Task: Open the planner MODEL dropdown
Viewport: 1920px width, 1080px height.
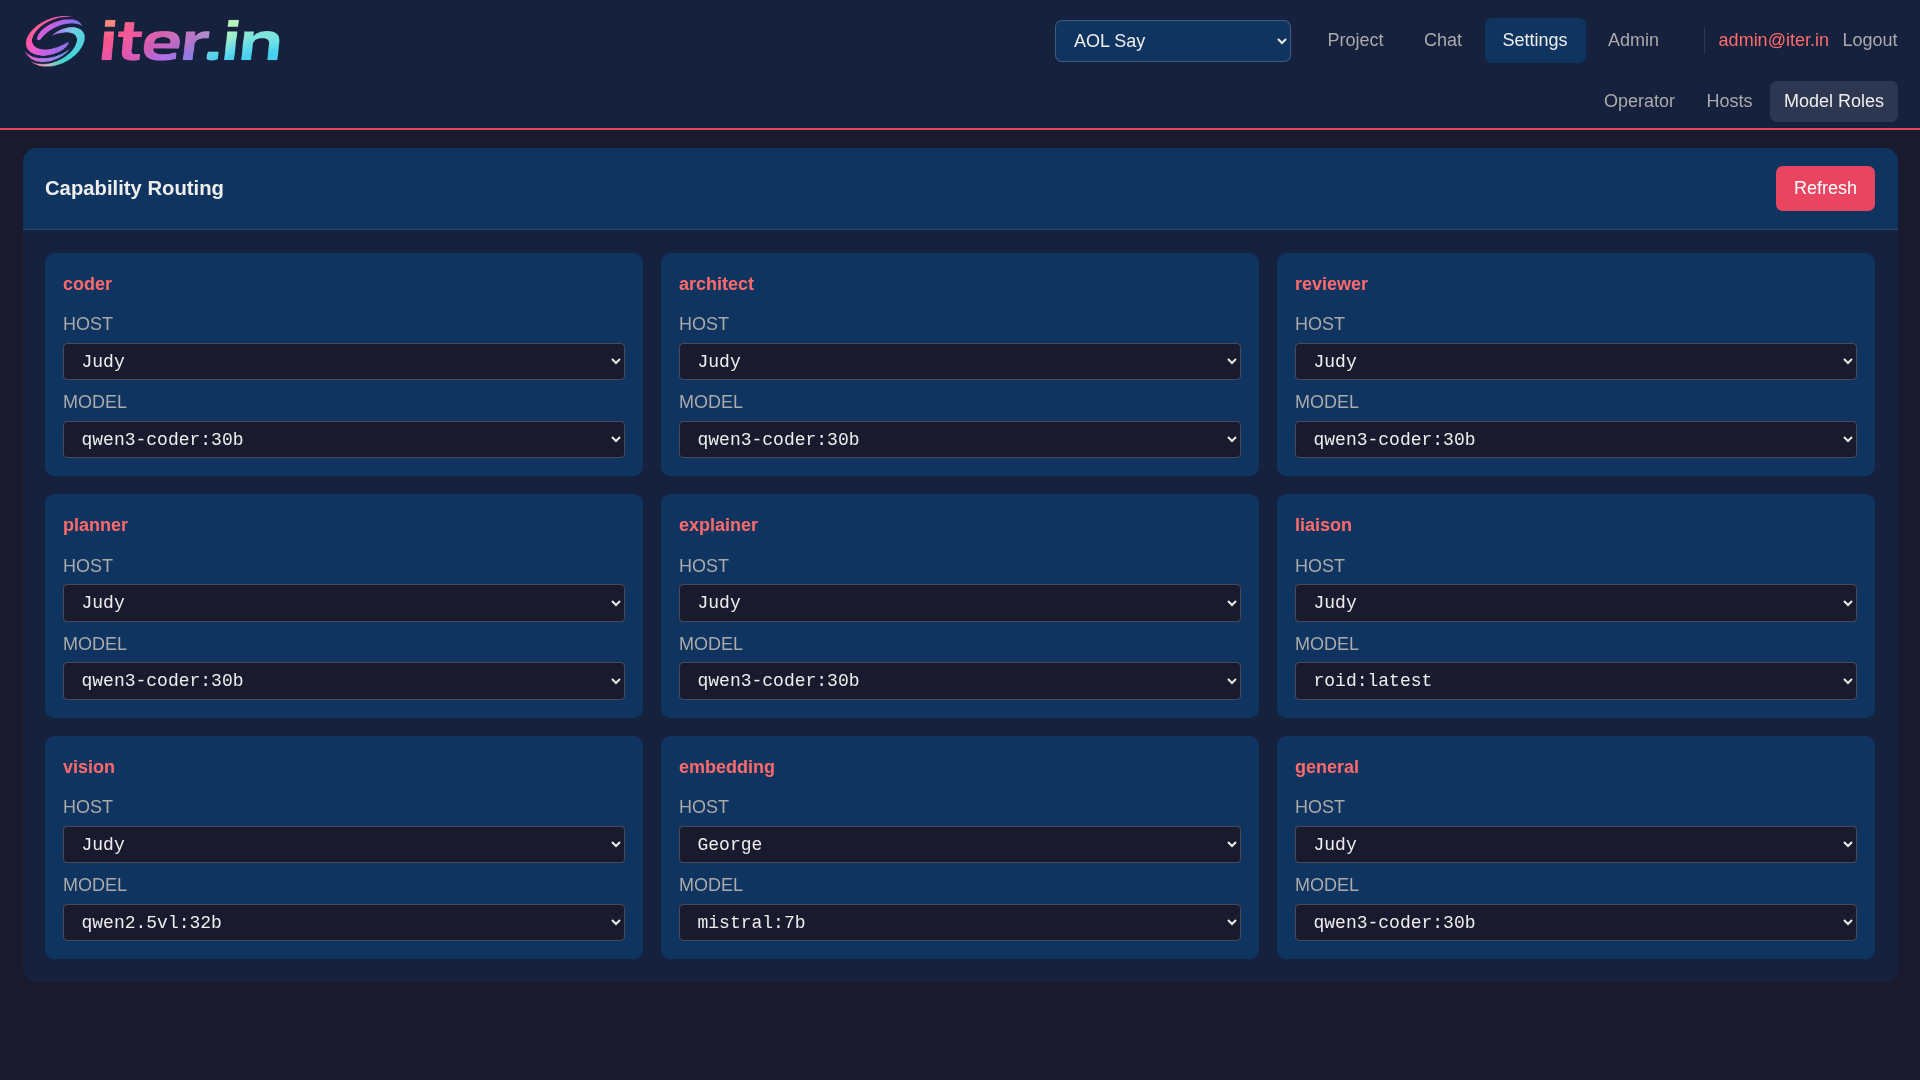Action: (343, 681)
